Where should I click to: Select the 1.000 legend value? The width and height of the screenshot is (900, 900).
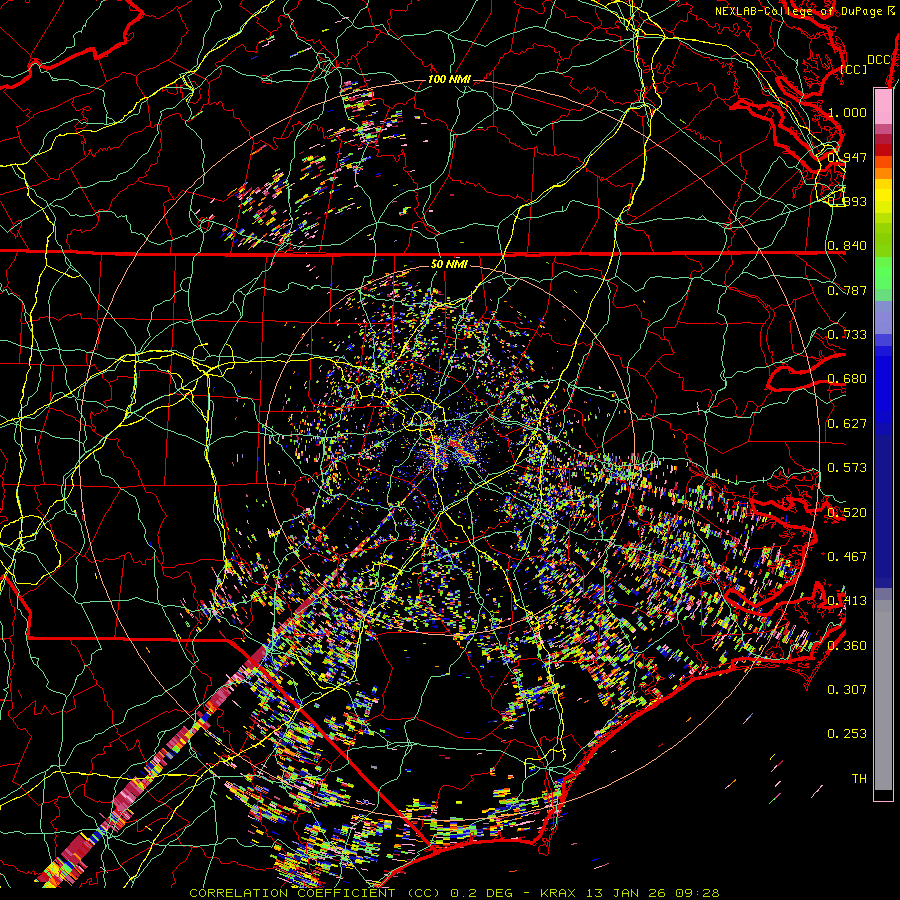tap(847, 112)
